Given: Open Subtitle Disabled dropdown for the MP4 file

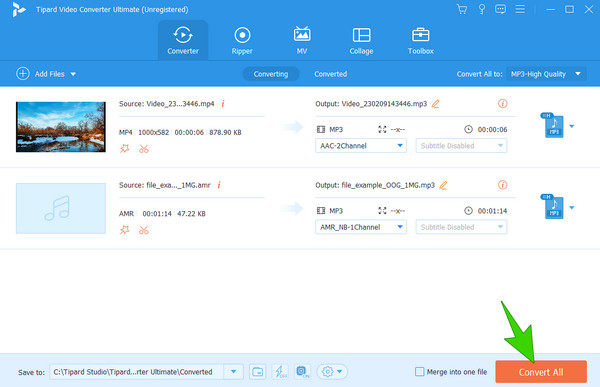Looking at the screenshot, I should tap(461, 145).
